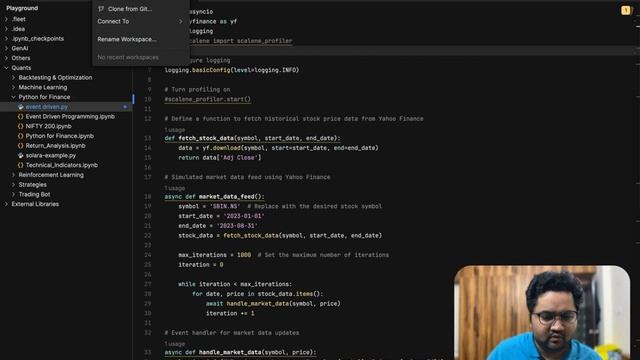Click the 'iteration += 1' line
Image resolution: width=640 pixels, height=360 pixels.
pyautogui.click(x=230, y=313)
